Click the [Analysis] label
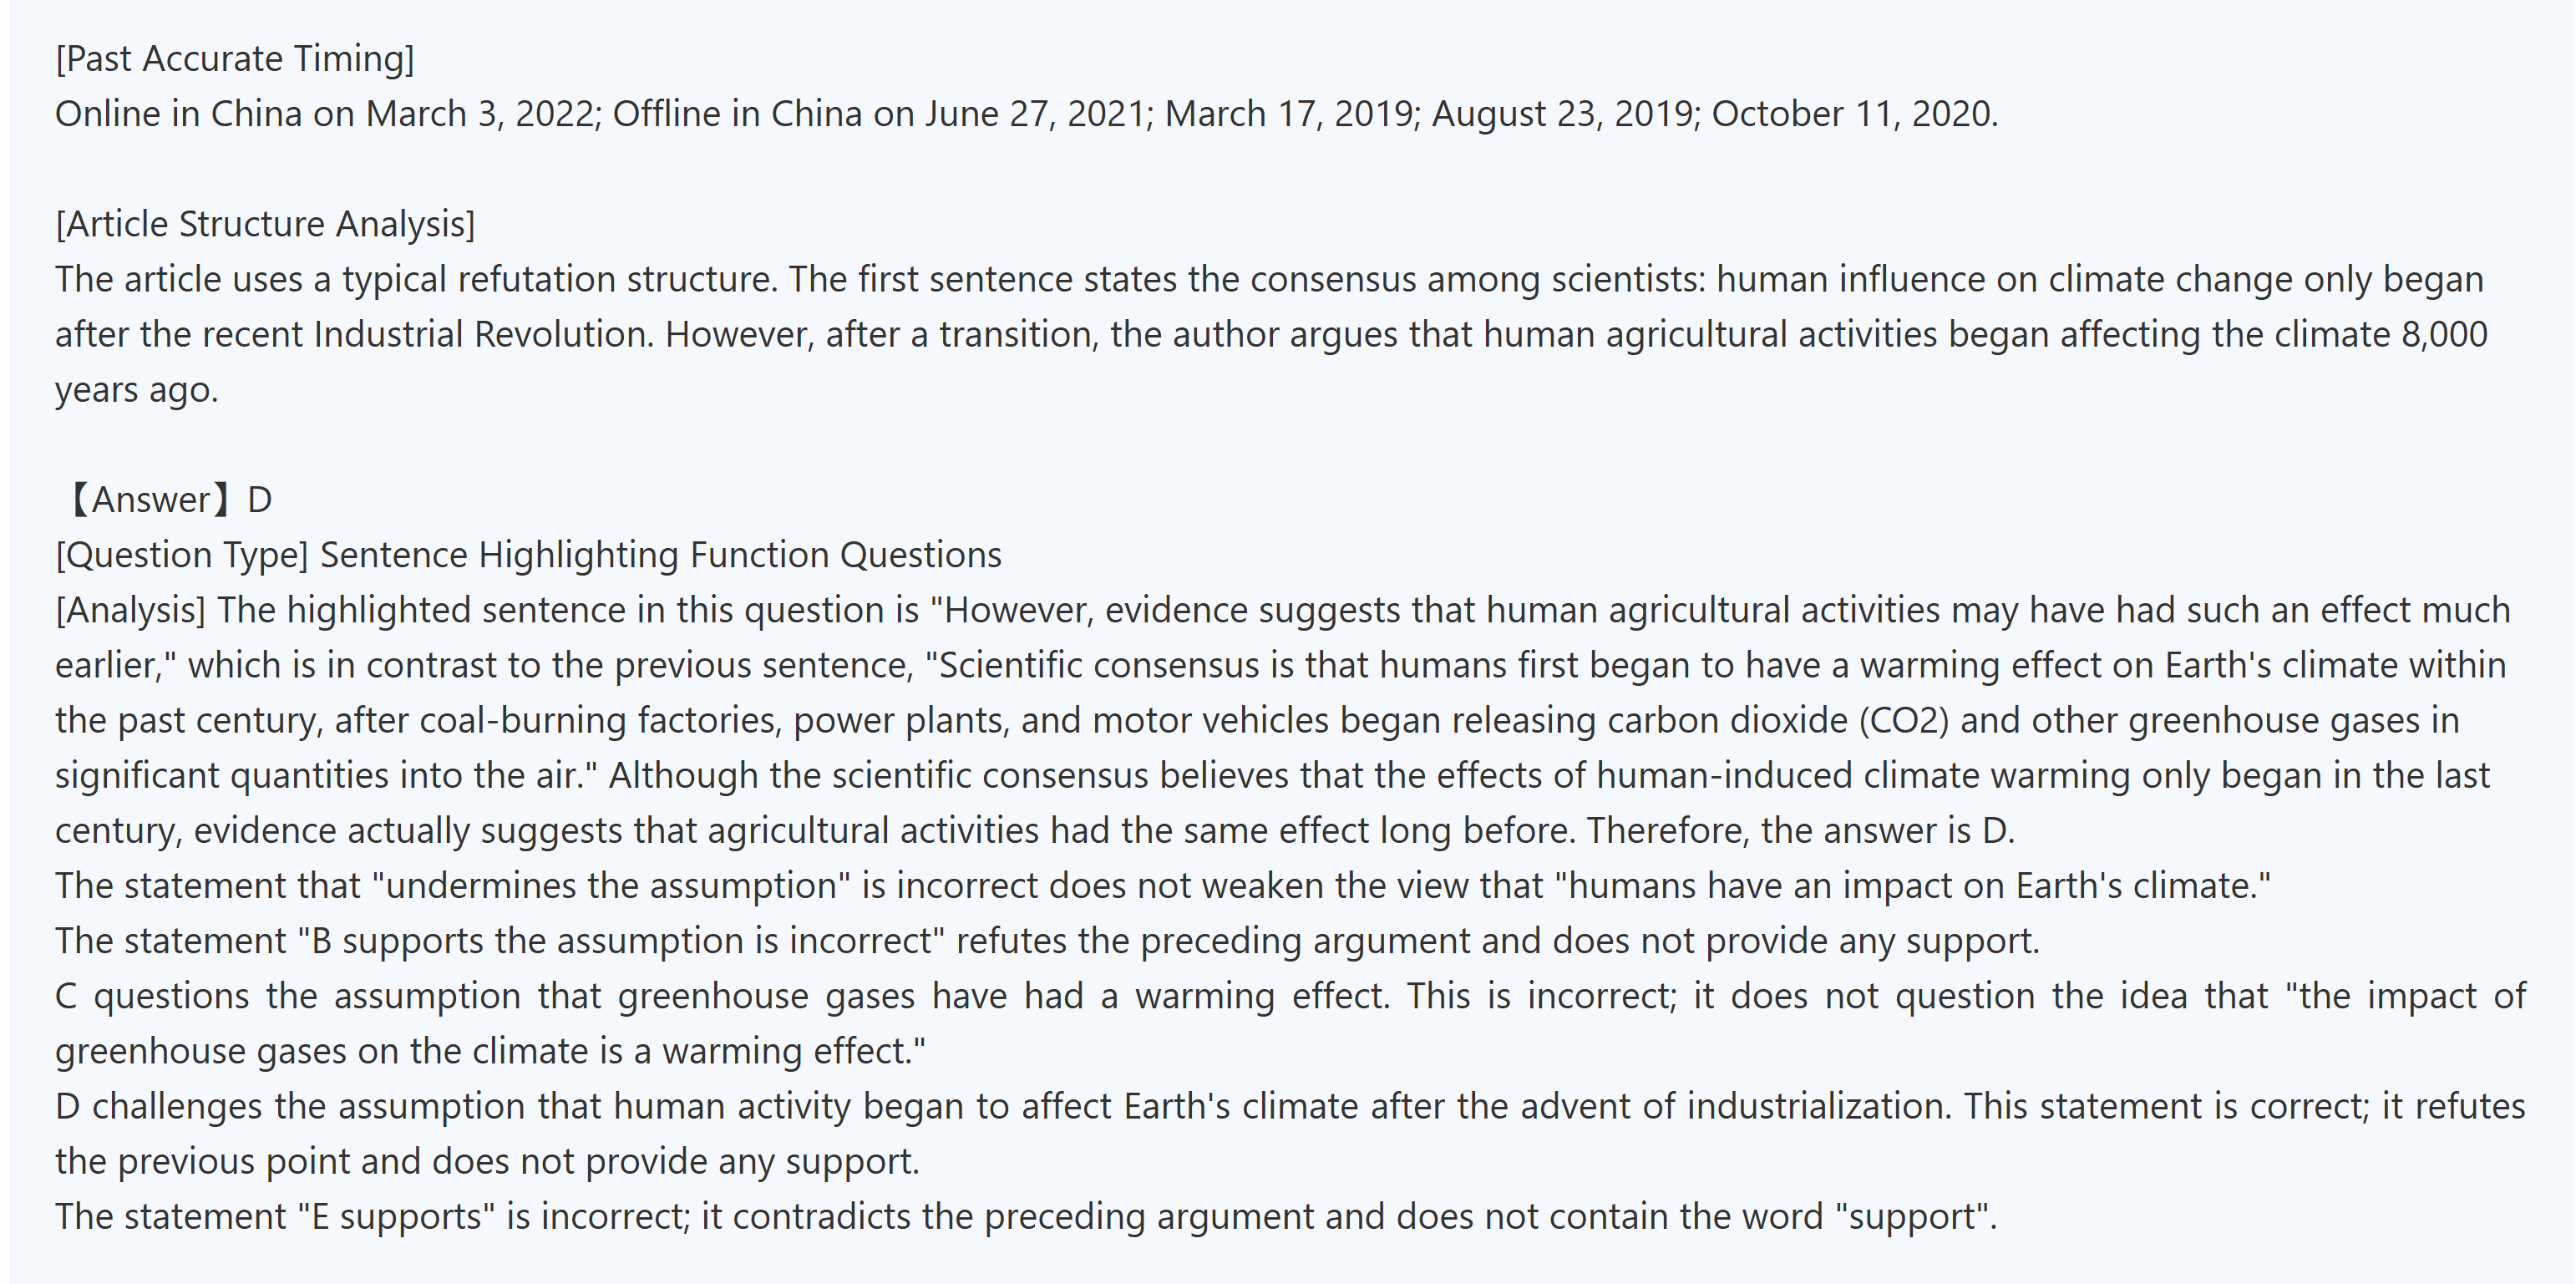Screen dimensions: 2576x1284 (x=130, y=610)
